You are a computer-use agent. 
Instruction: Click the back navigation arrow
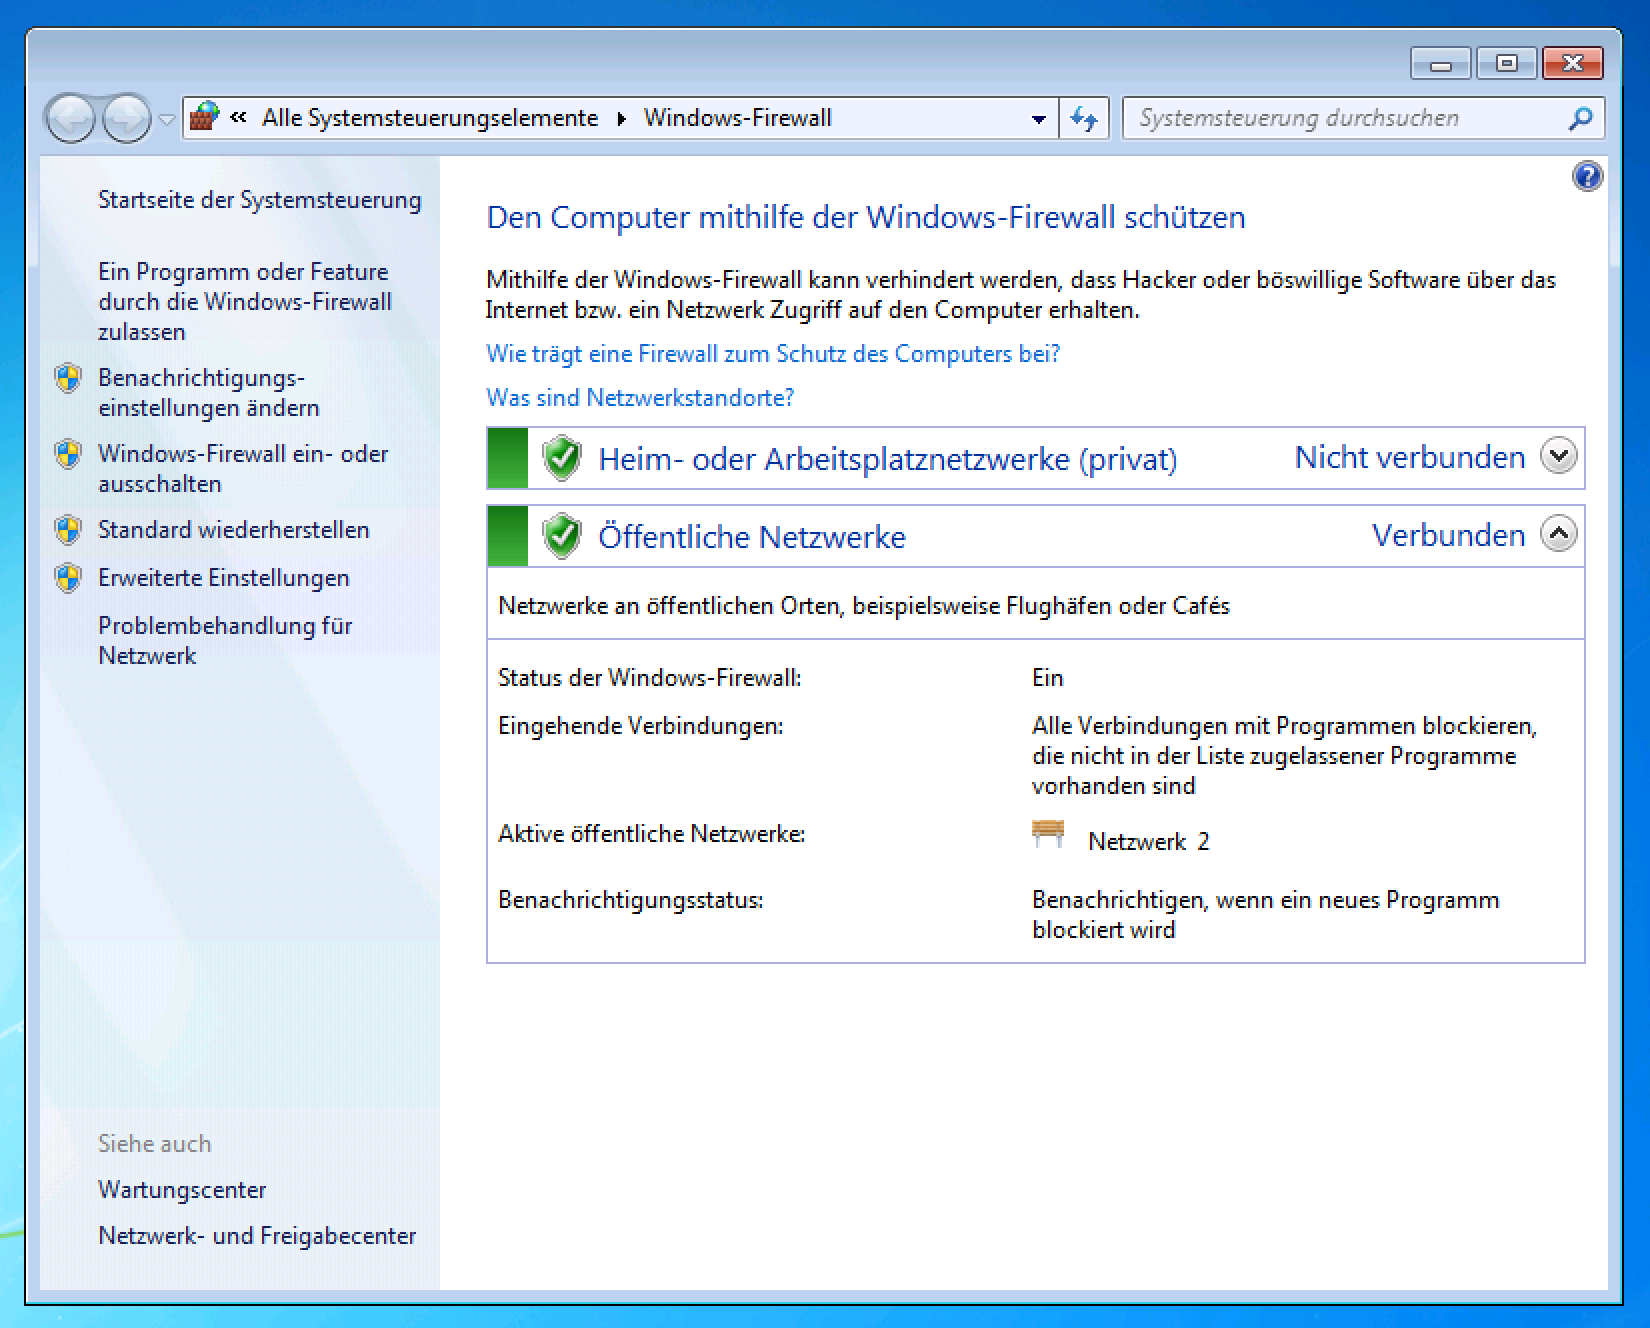coord(70,117)
